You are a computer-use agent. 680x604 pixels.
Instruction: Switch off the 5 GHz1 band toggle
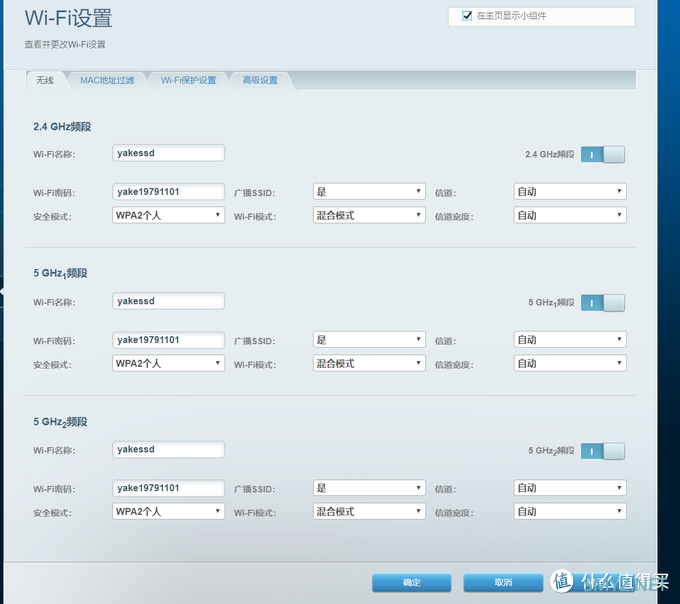click(x=603, y=303)
